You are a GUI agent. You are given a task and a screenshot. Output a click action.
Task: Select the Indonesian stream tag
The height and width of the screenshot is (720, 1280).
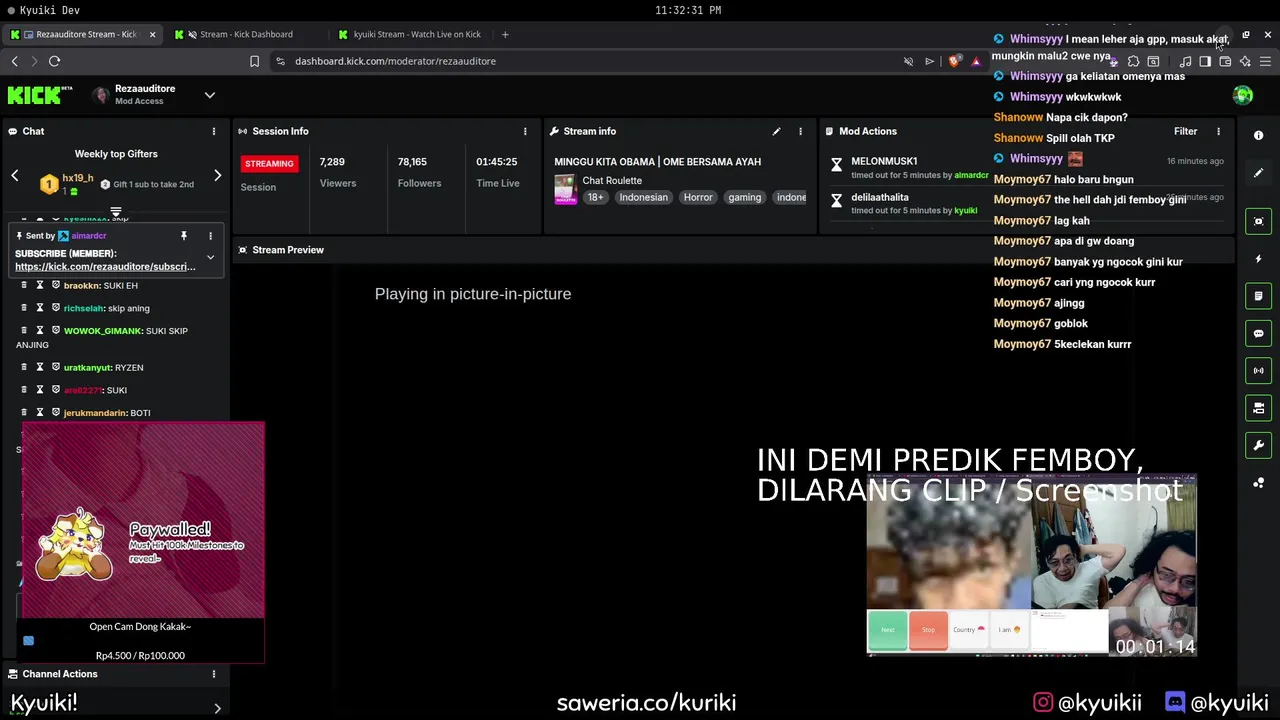tap(643, 198)
